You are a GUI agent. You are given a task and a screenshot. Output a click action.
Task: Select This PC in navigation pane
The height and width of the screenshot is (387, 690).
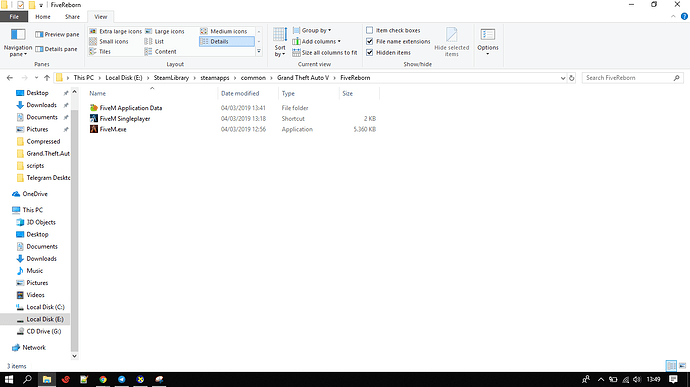pyautogui.click(x=33, y=210)
